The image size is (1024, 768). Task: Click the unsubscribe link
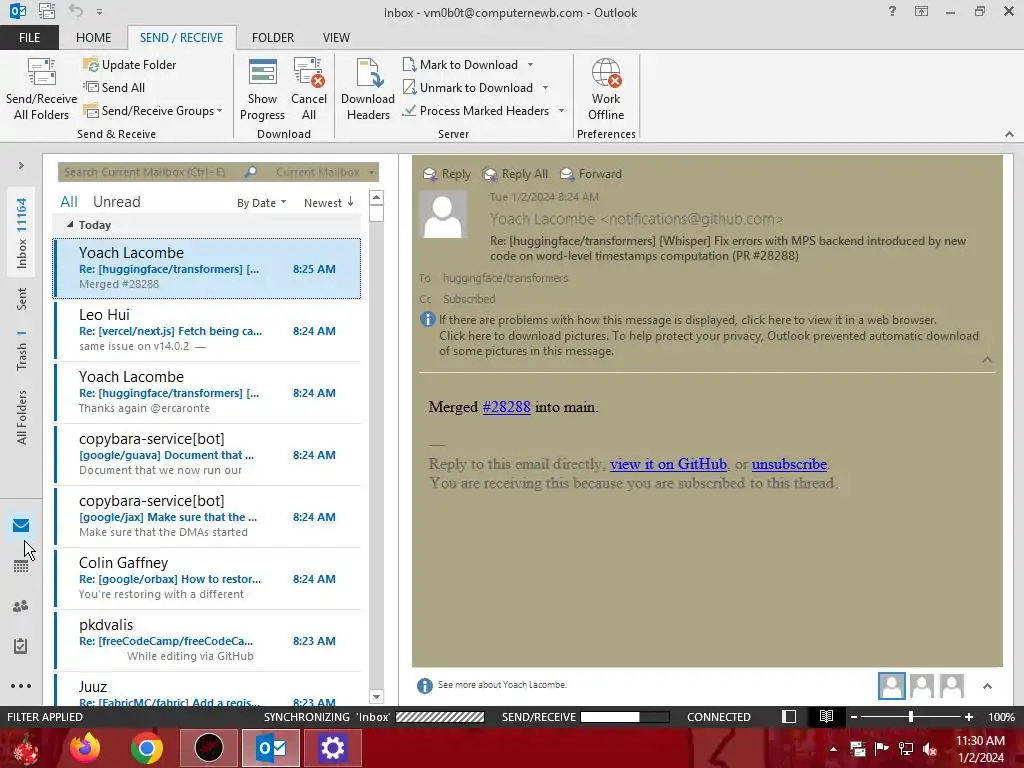click(789, 464)
